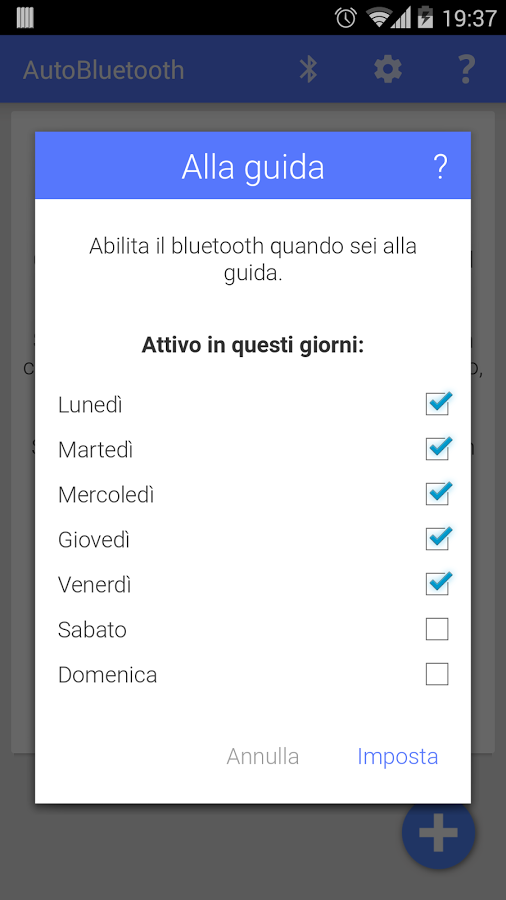Tap the Alla guida dialog title

(x=253, y=168)
